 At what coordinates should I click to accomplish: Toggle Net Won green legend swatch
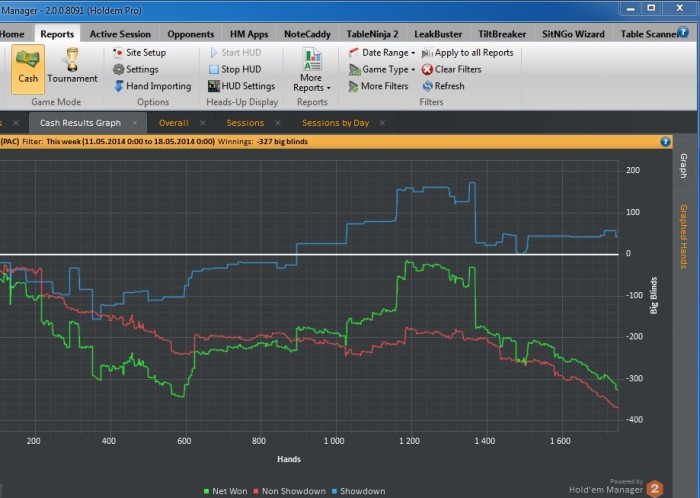206,491
